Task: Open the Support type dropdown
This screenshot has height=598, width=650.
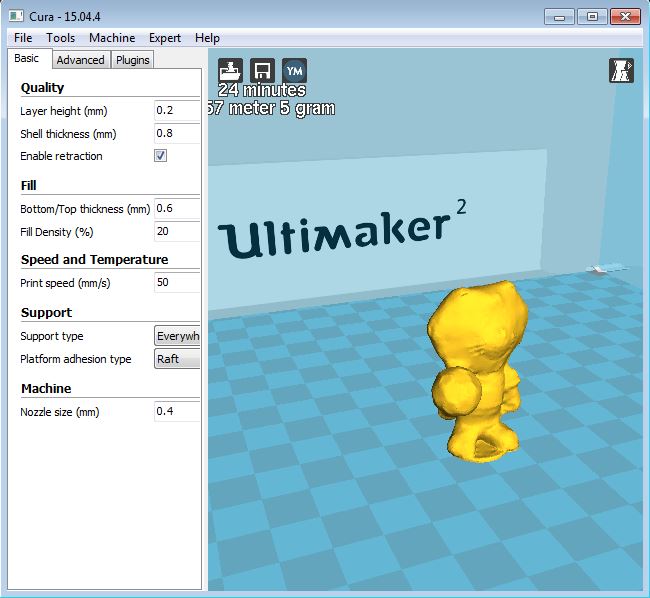Action: pyautogui.click(x=177, y=336)
